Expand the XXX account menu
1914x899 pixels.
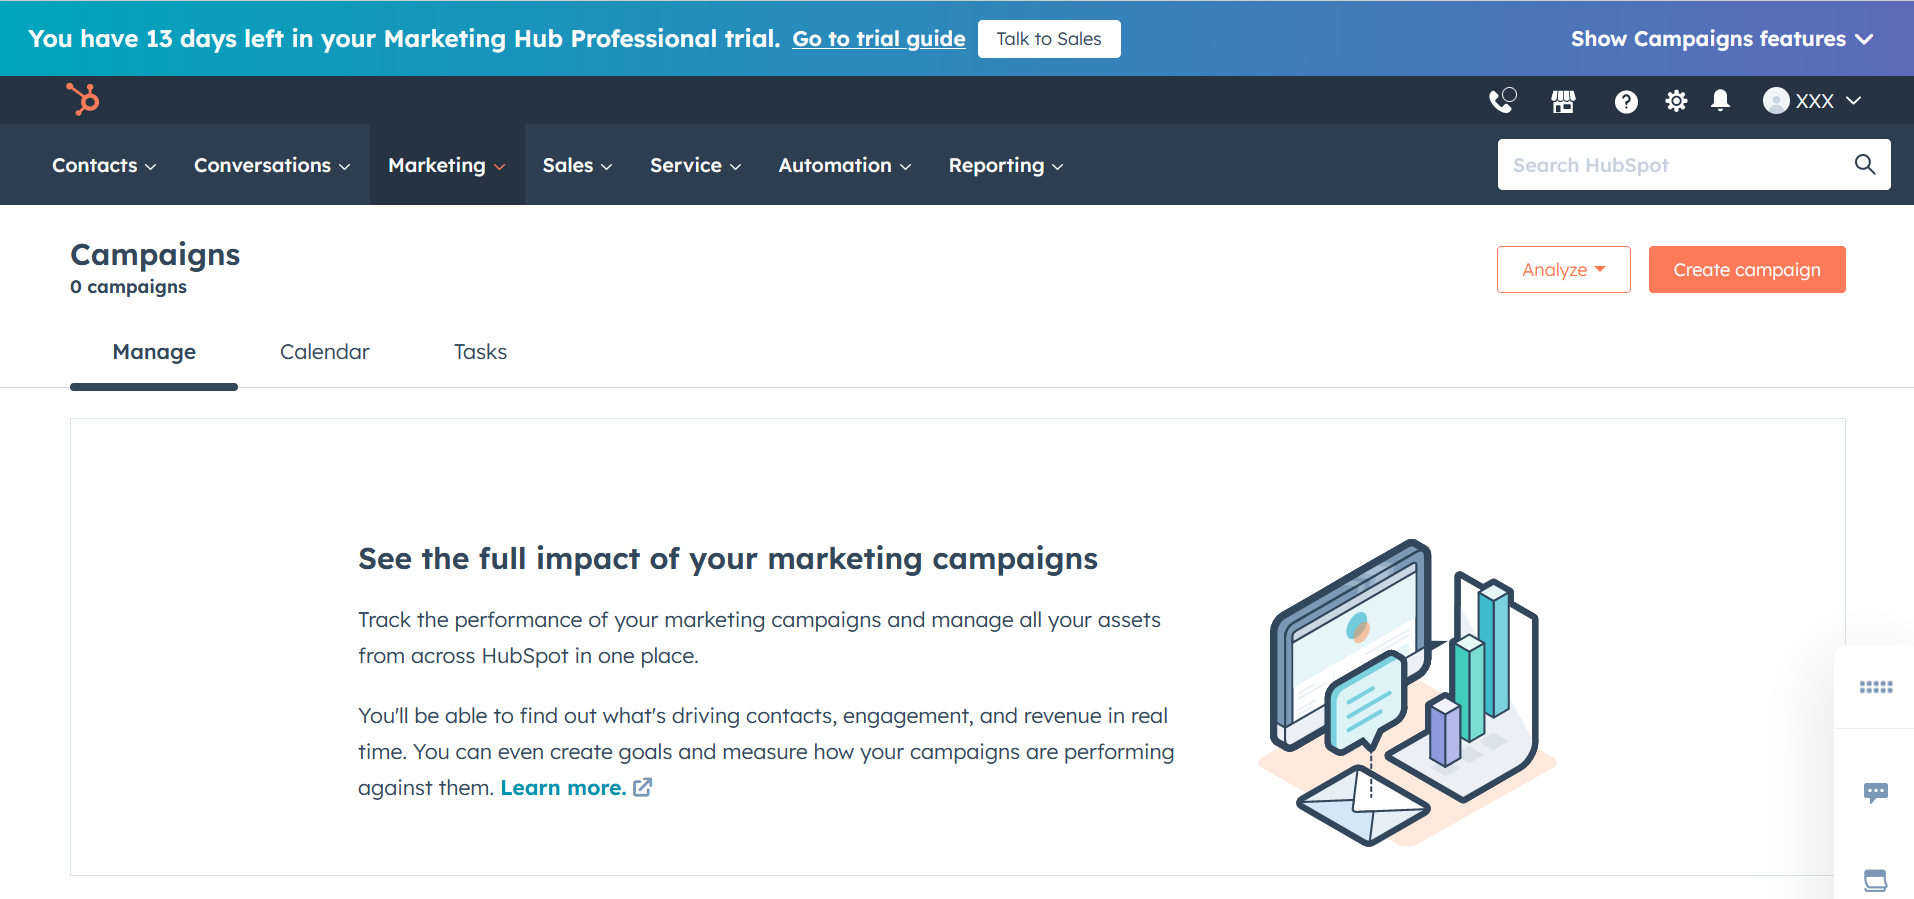pyautogui.click(x=1812, y=101)
